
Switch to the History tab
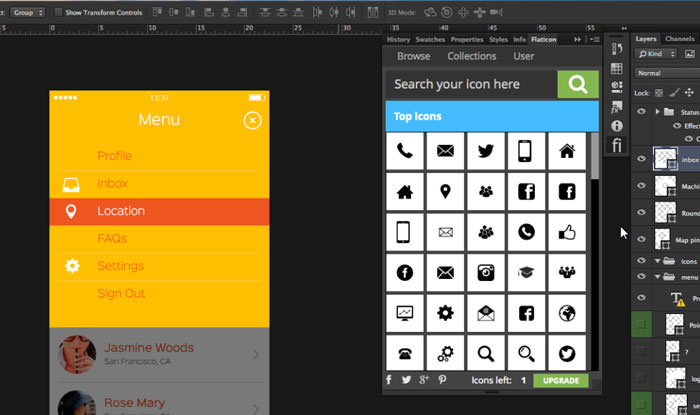(x=398, y=40)
